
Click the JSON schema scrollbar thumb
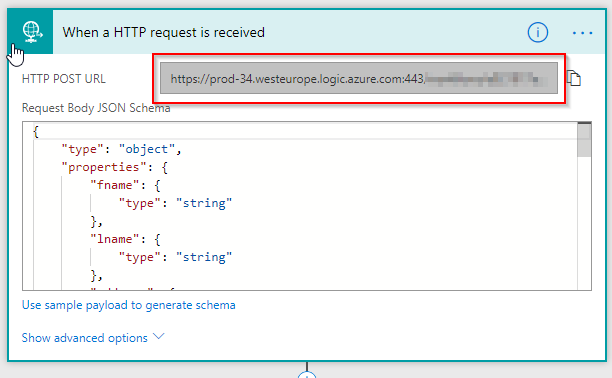point(584,140)
